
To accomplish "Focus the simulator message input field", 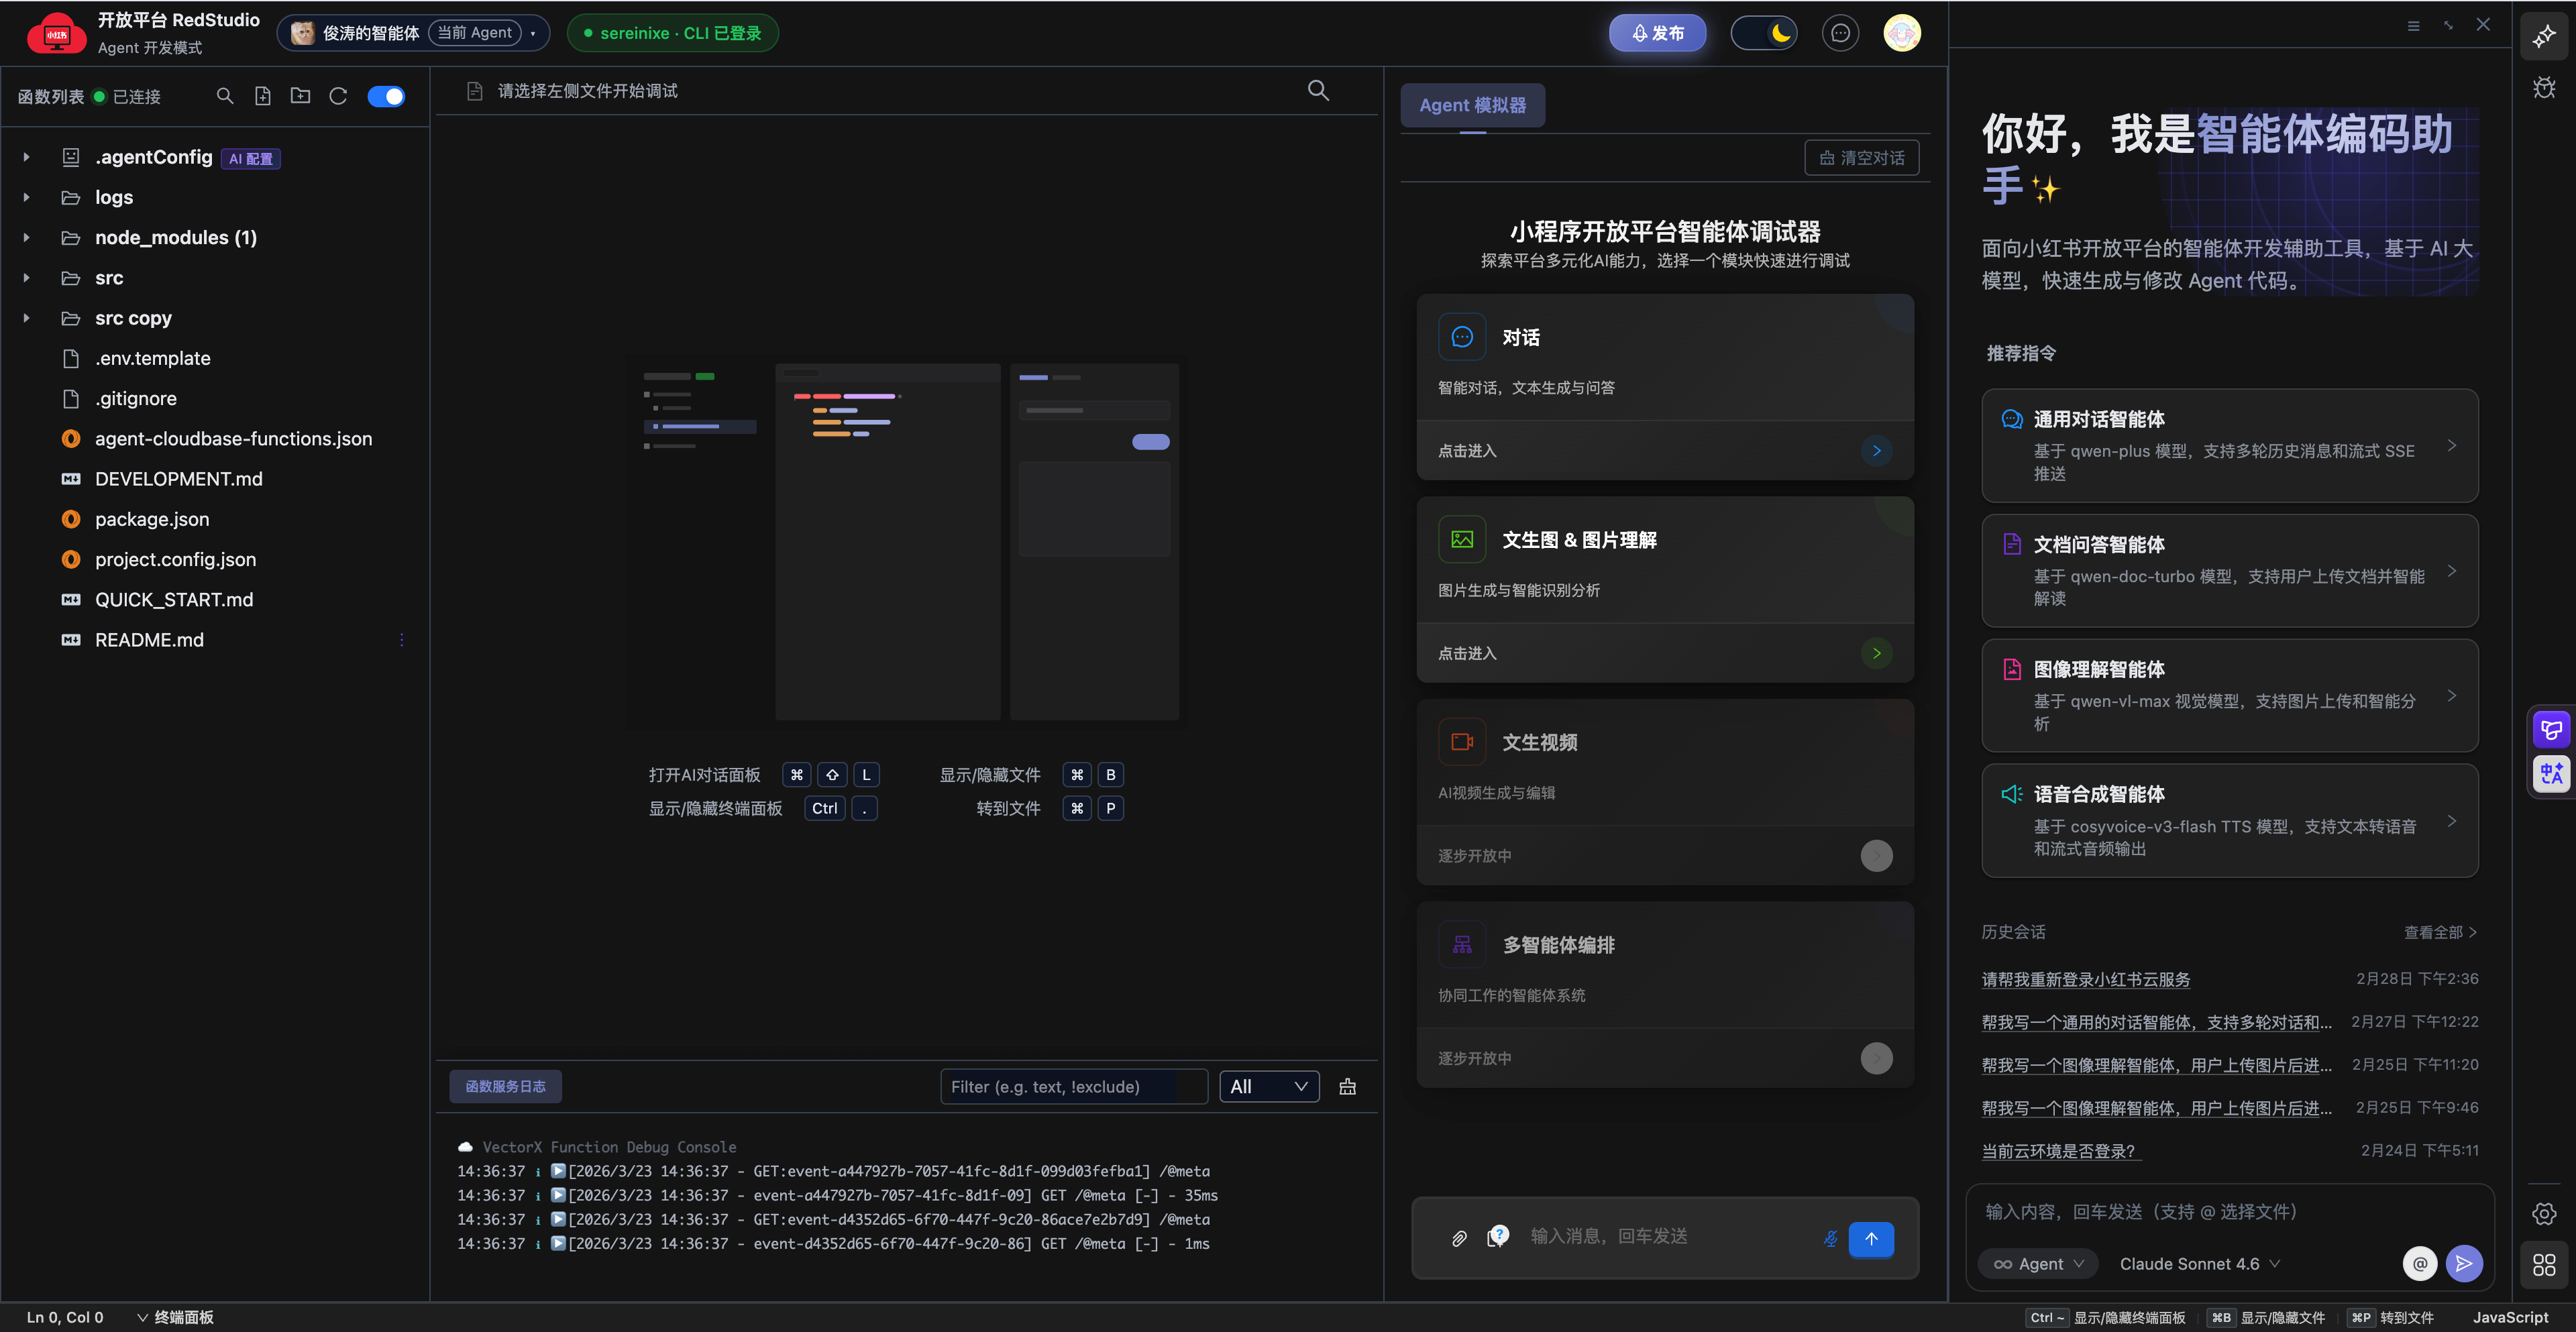I will (1666, 1237).
